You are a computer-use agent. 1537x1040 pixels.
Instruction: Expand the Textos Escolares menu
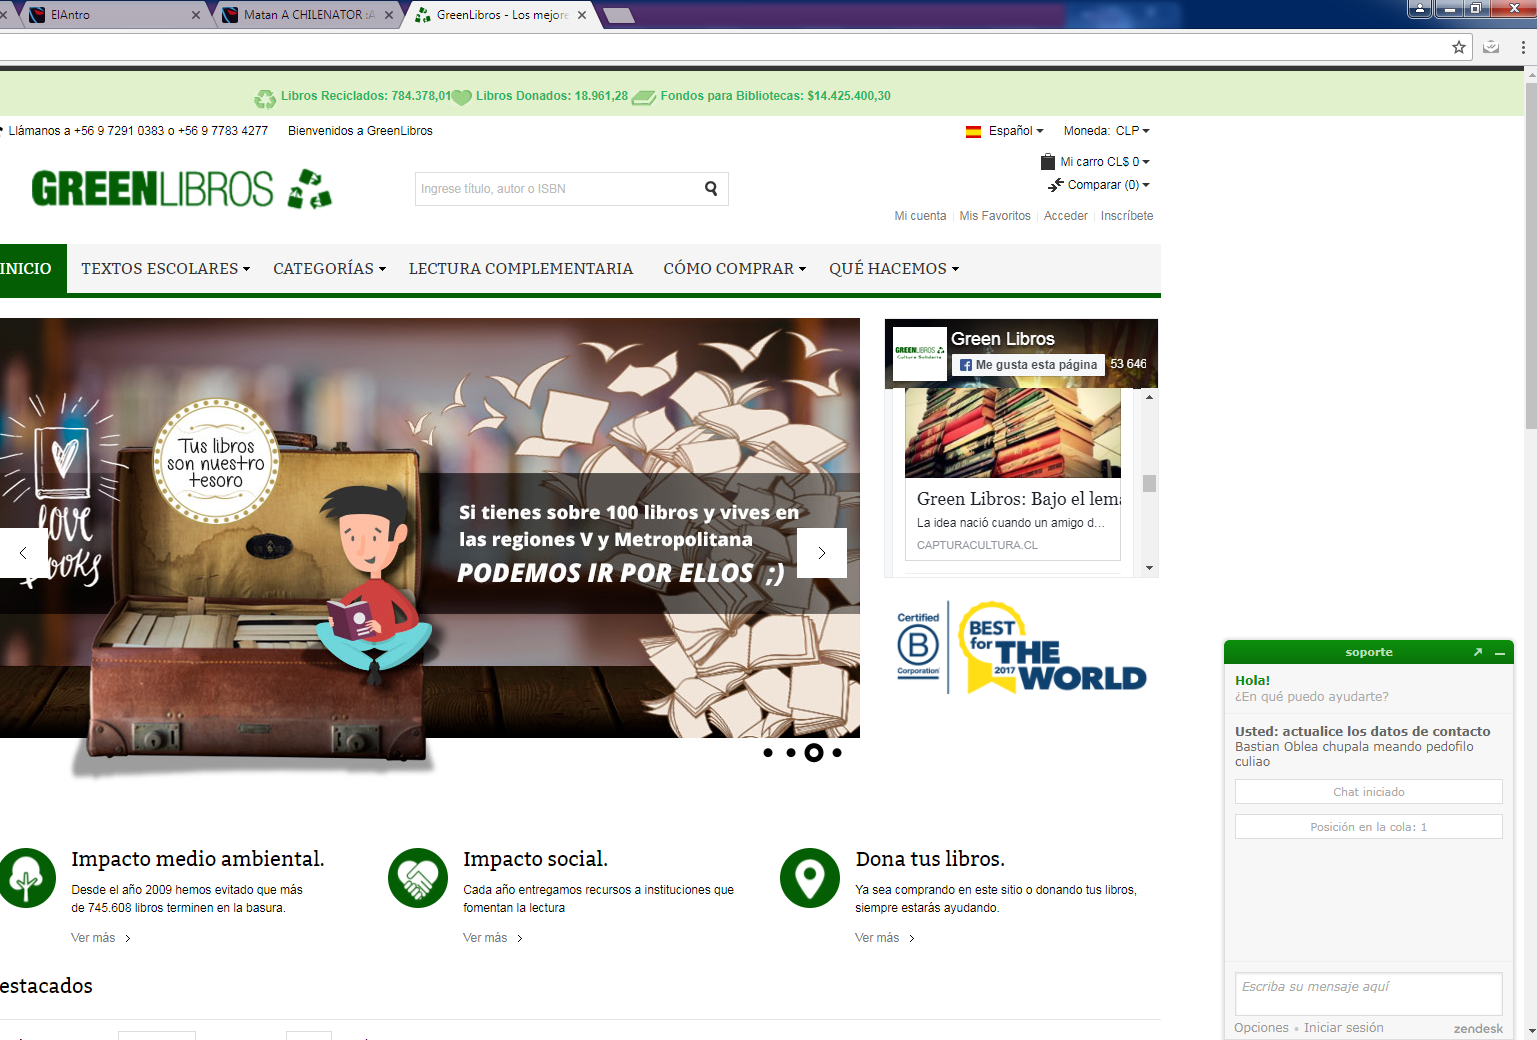click(x=166, y=269)
